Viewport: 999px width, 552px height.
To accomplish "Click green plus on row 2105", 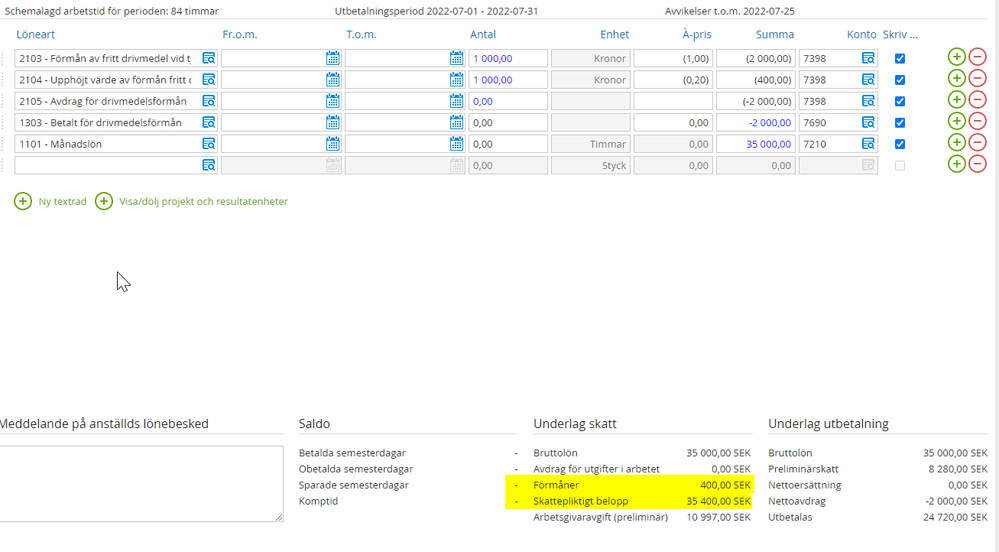I will (956, 100).
